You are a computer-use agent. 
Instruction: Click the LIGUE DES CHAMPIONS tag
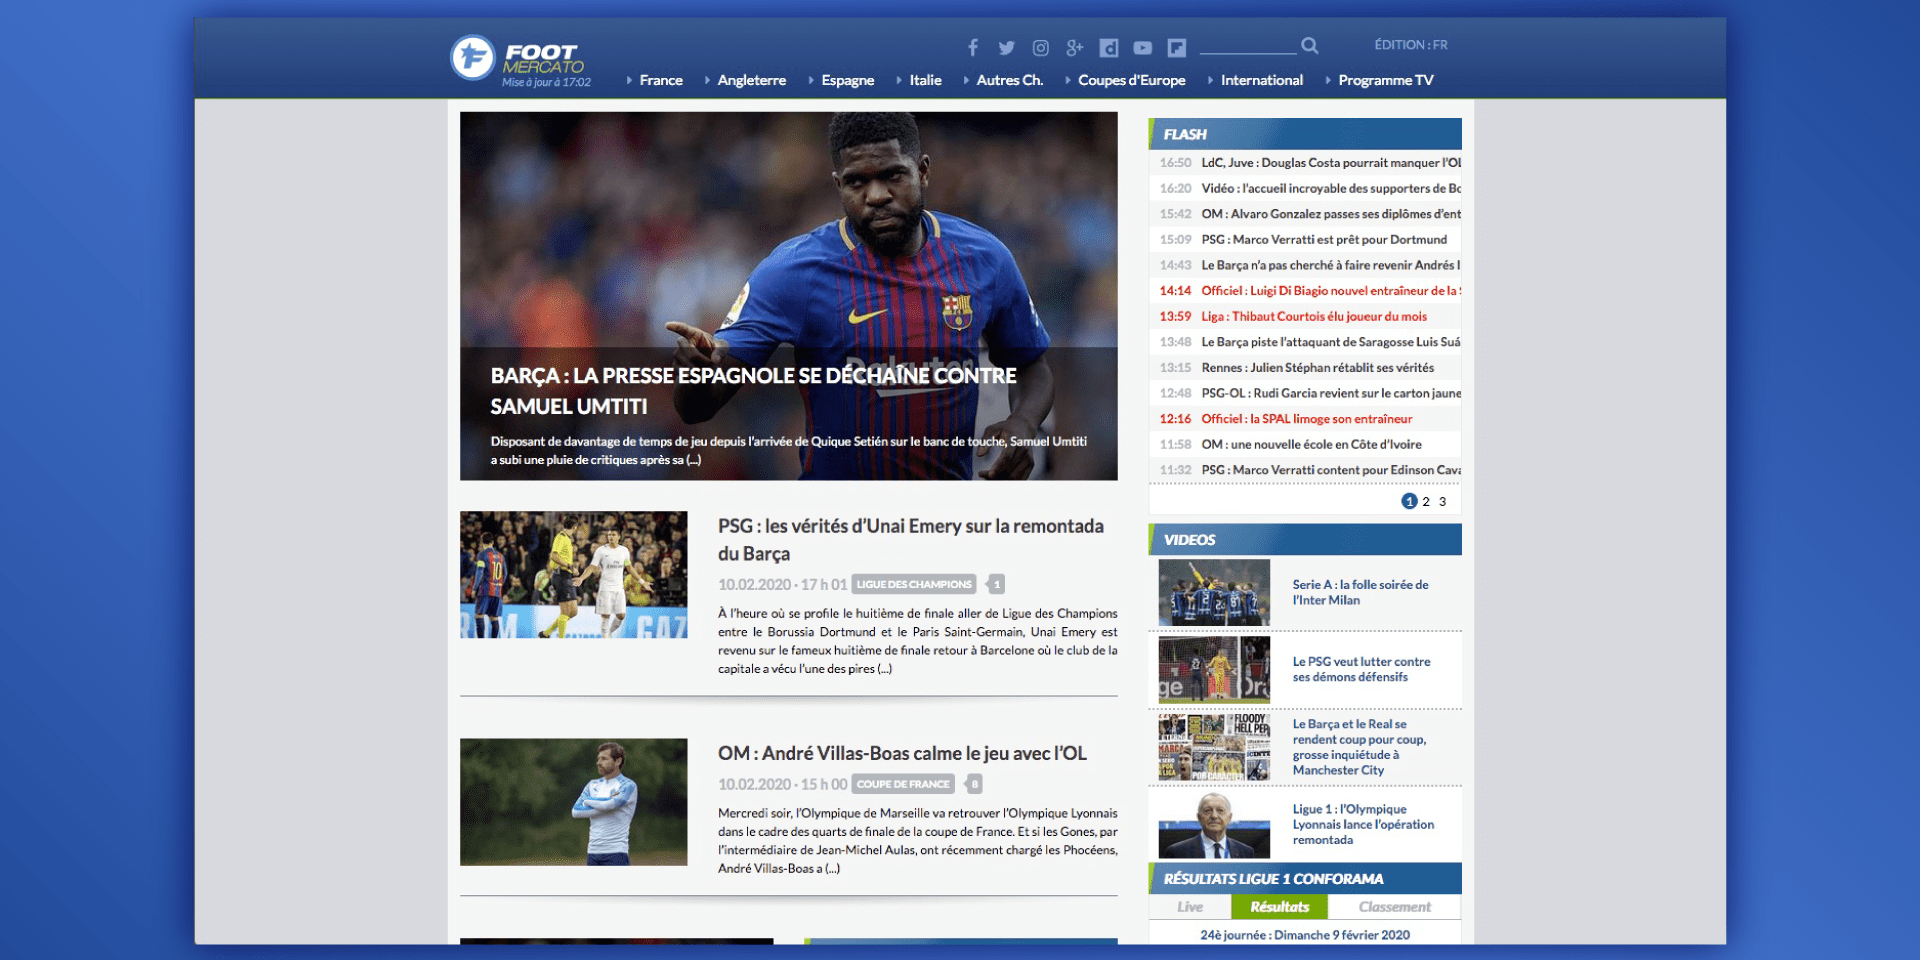click(914, 584)
